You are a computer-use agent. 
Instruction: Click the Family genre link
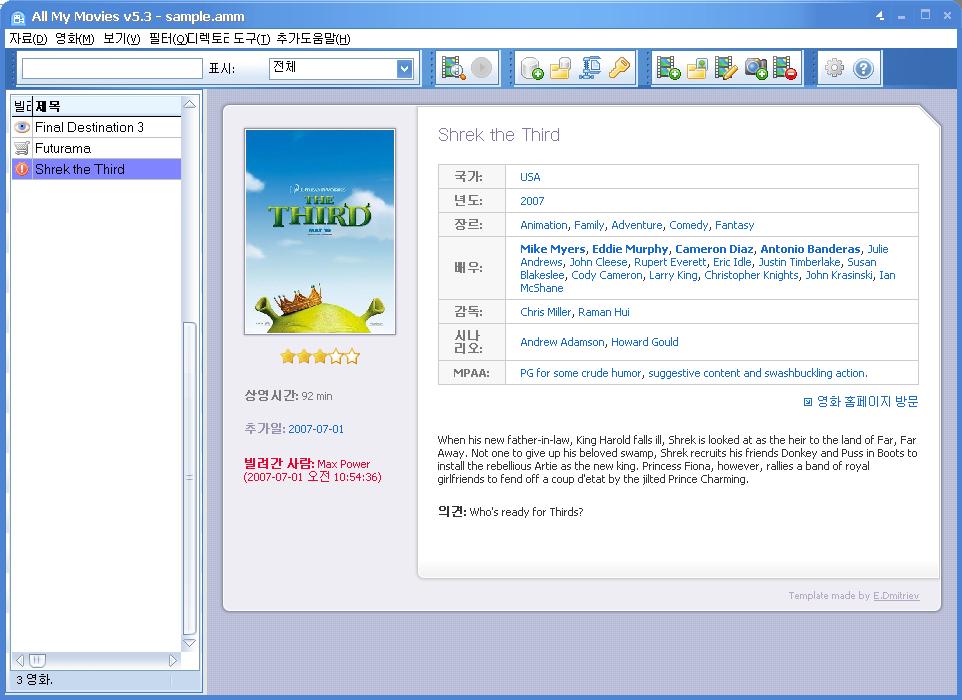coord(589,225)
